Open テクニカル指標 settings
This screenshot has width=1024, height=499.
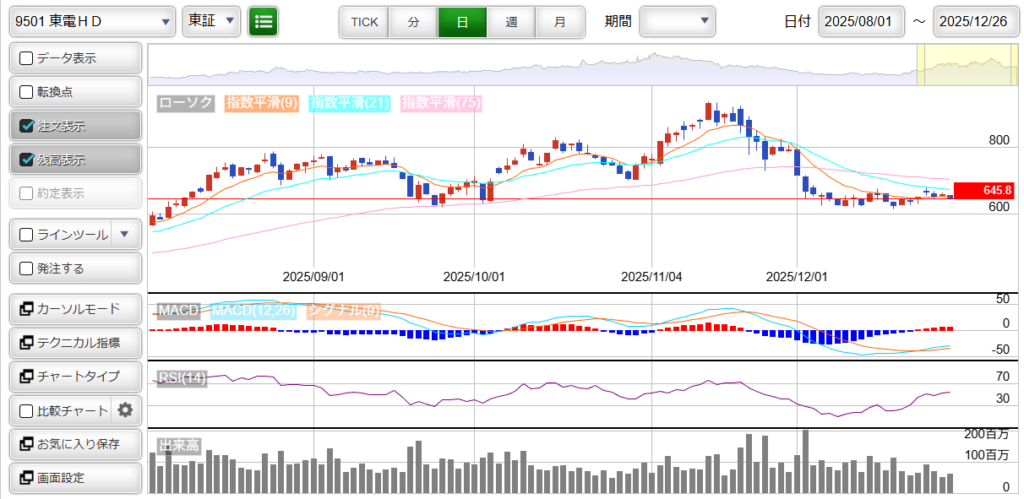(x=74, y=342)
